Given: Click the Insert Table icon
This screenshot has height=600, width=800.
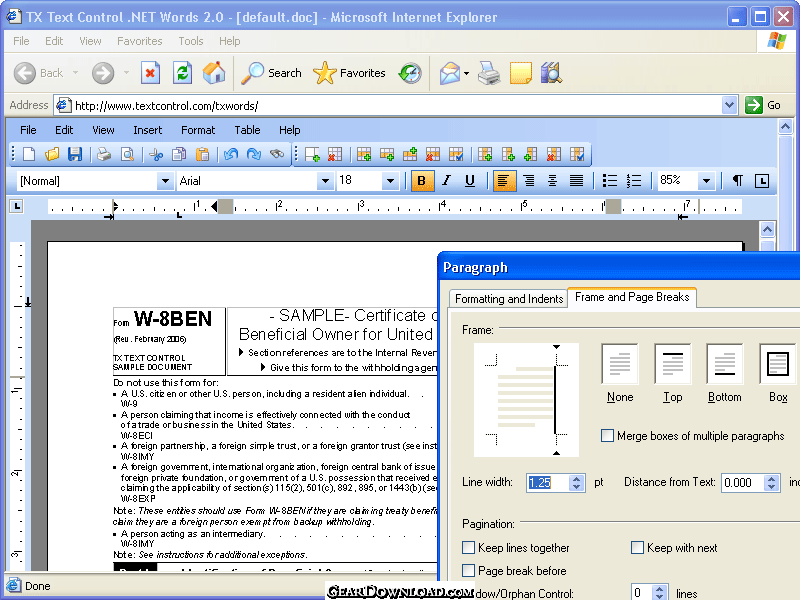Looking at the screenshot, I should [x=312, y=154].
